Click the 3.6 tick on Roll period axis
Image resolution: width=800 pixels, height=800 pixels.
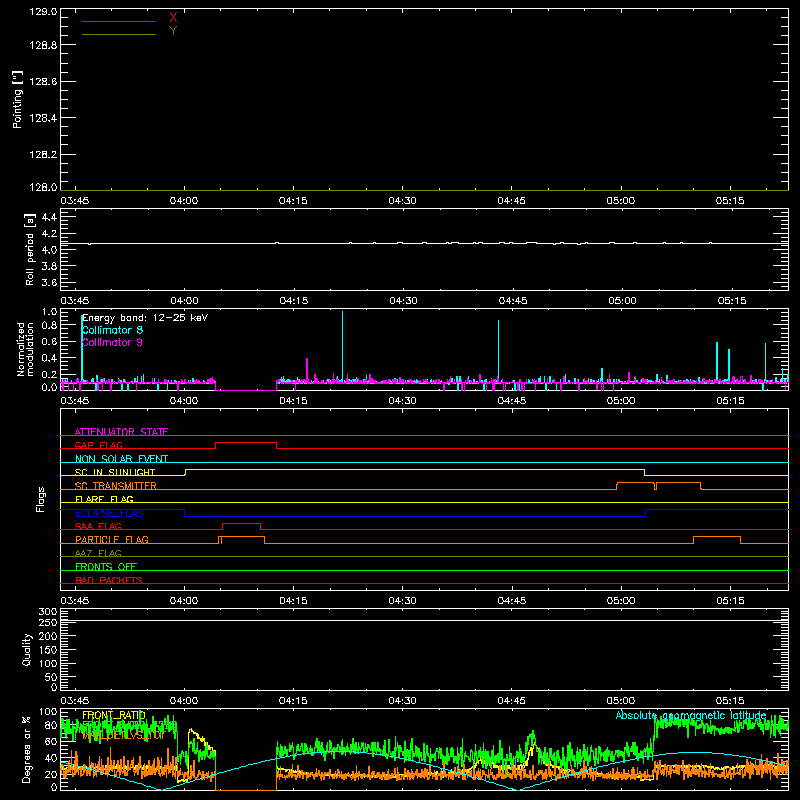(49, 282)
